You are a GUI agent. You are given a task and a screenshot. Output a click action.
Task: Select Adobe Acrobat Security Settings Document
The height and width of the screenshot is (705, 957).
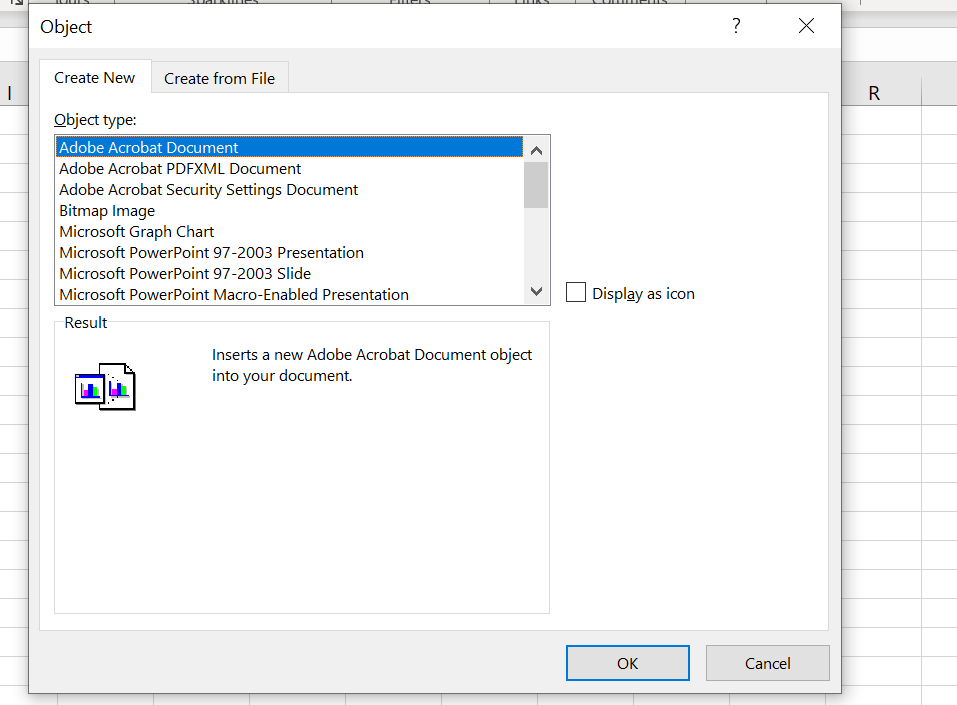click(208, 190)
